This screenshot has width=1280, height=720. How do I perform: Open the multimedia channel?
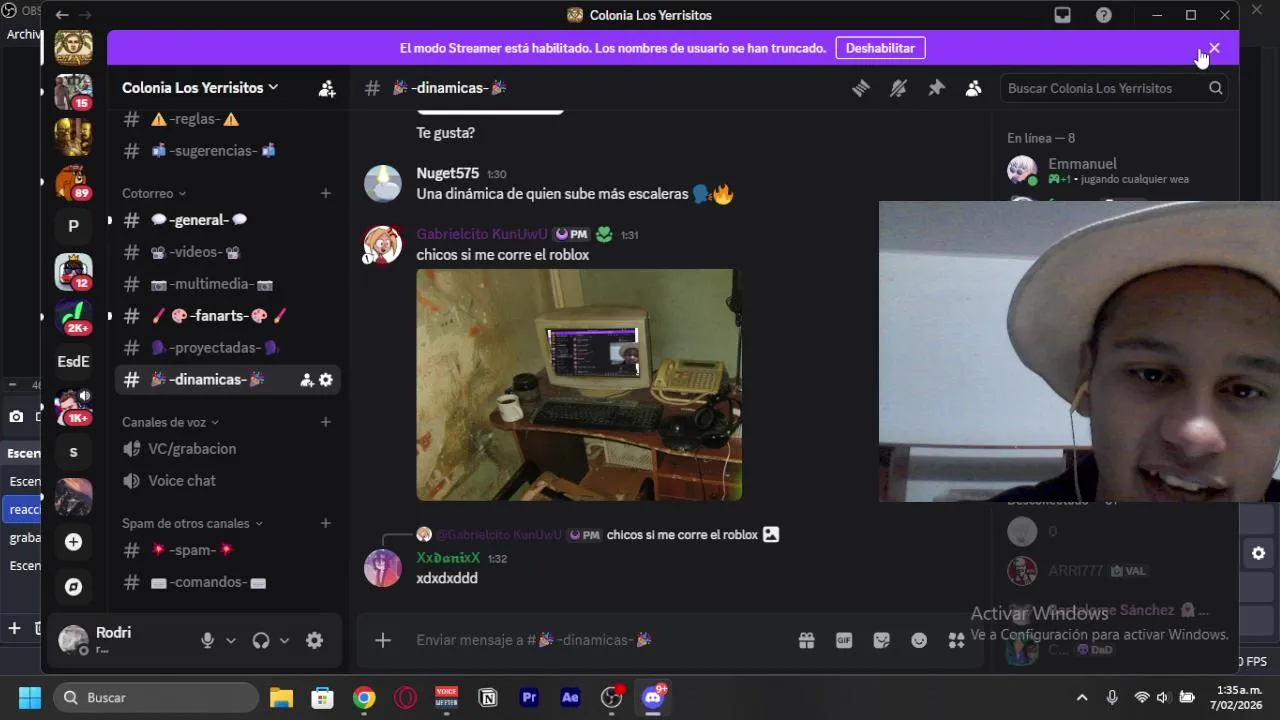228,284
